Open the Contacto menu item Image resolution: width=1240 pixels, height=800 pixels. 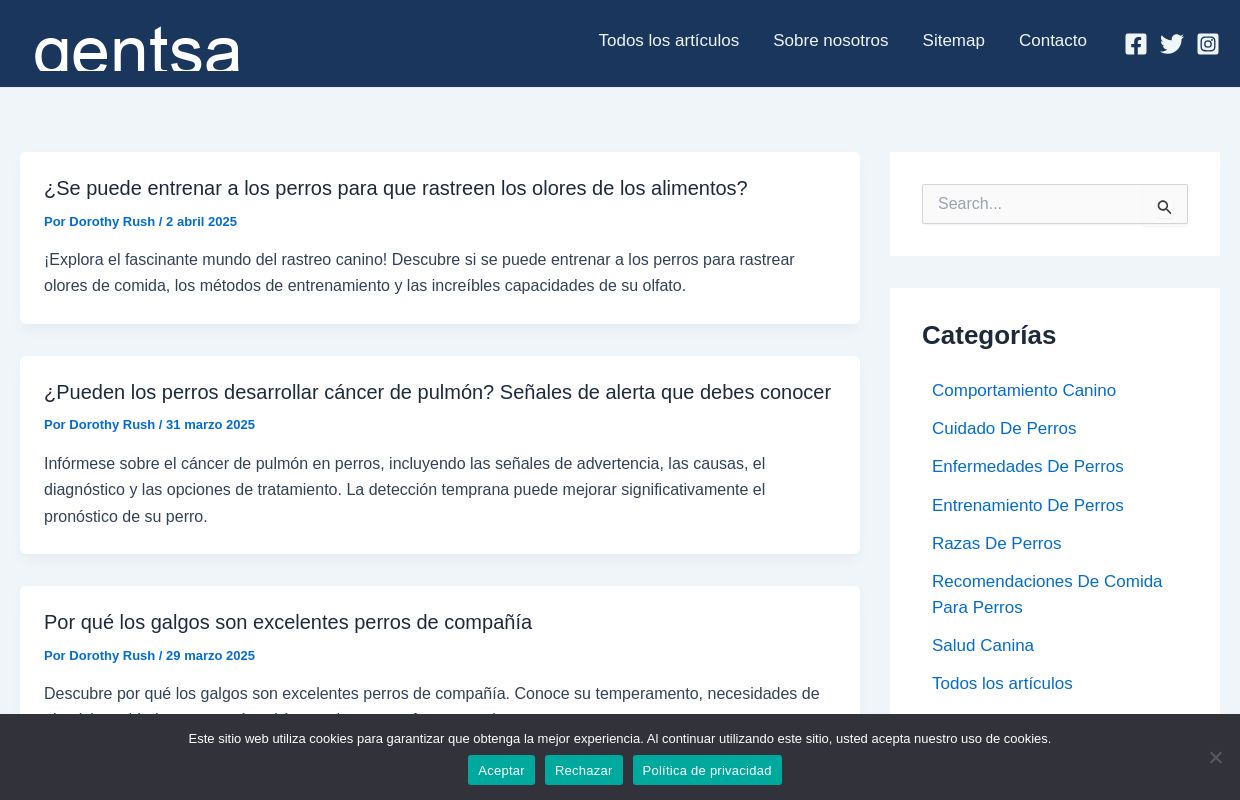tap(1053, 41)
